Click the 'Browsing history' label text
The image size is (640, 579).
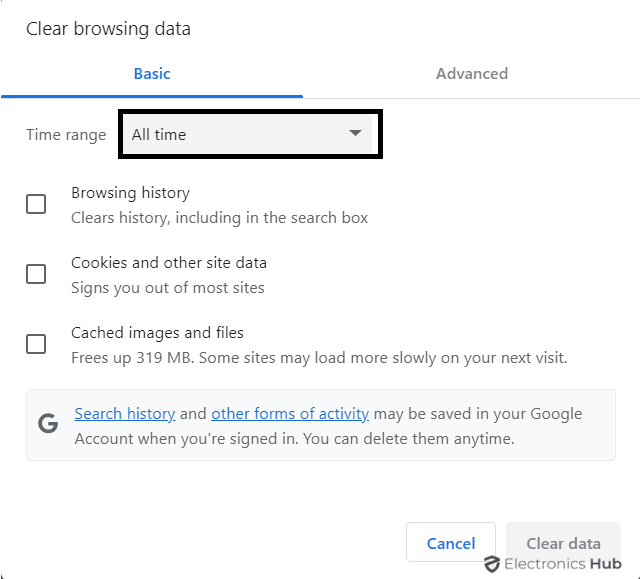tap(130, 193)
